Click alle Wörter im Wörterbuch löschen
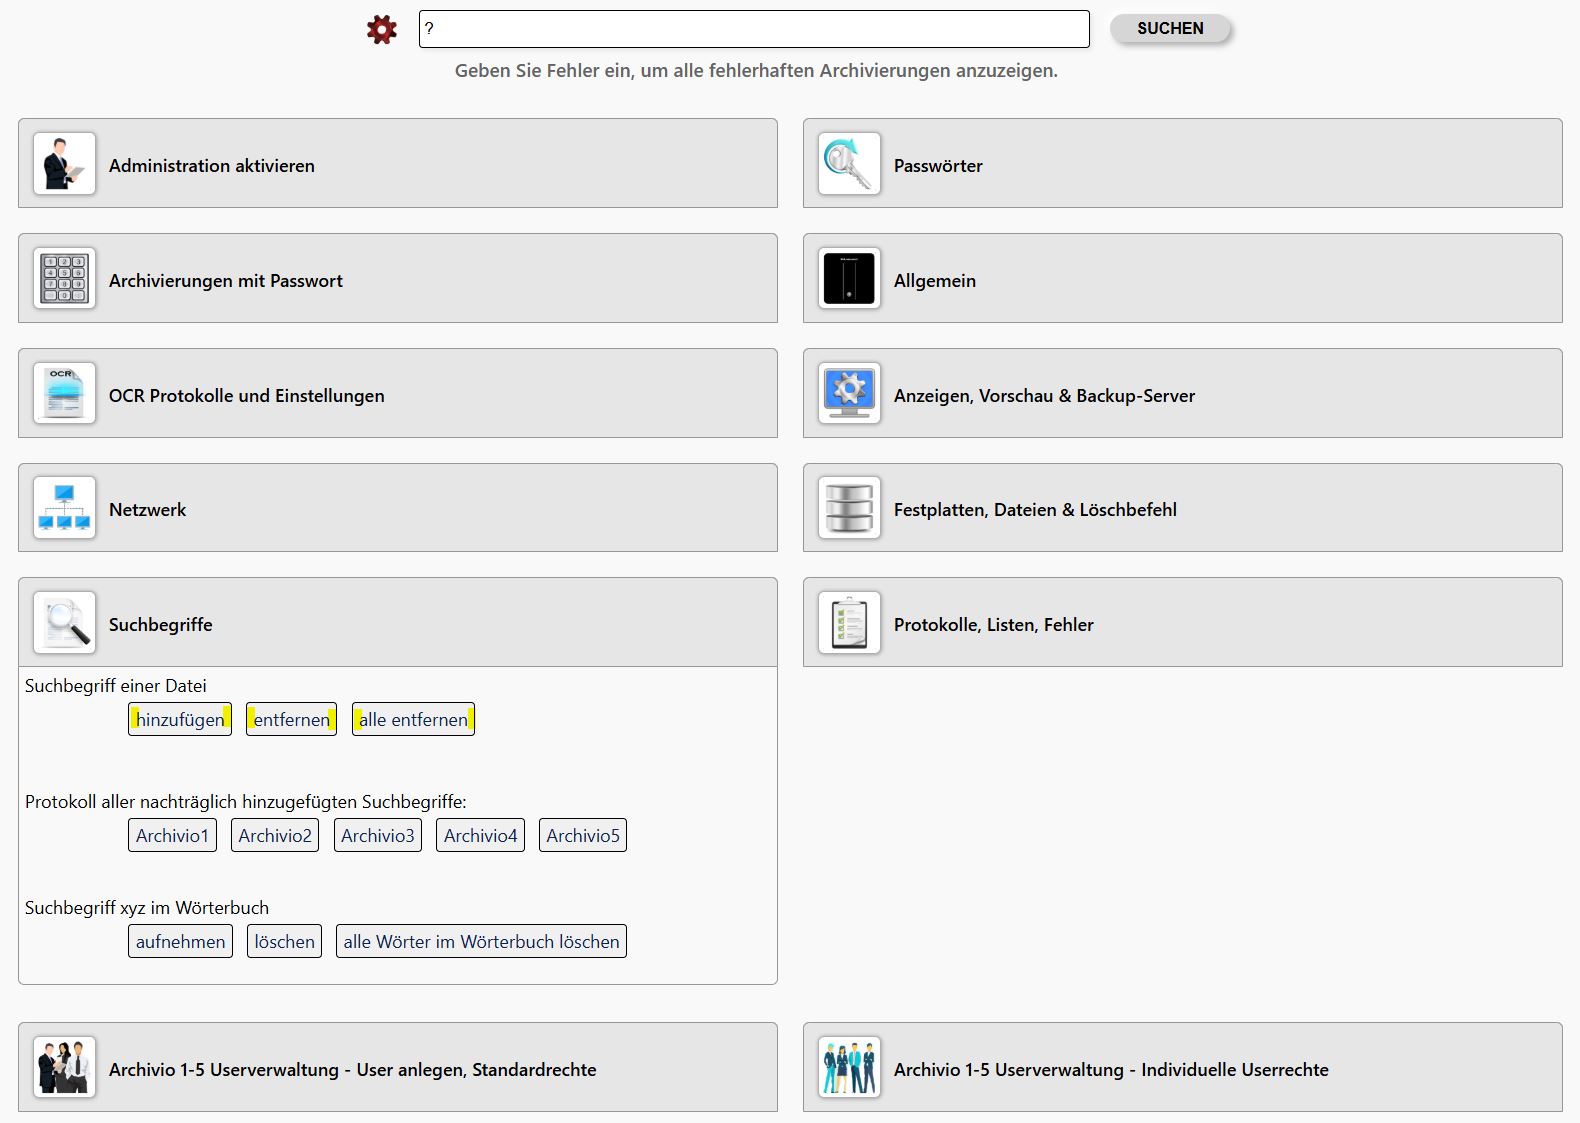 click(481, 942)
